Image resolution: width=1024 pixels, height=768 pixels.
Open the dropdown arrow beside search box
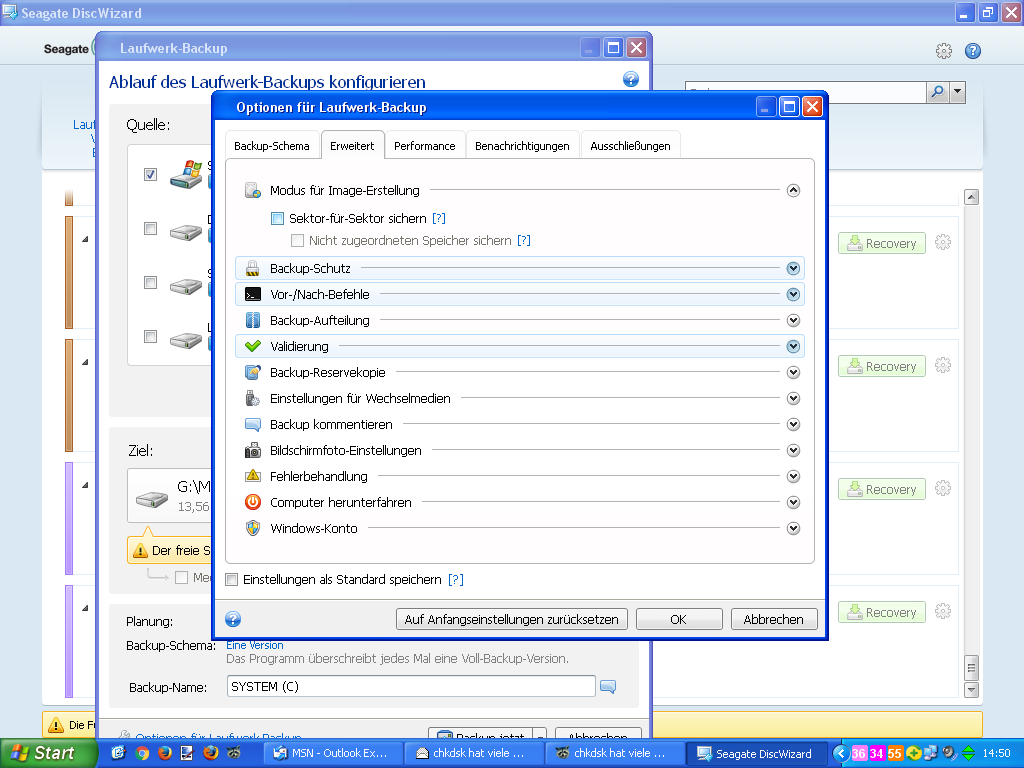(958, 92)
